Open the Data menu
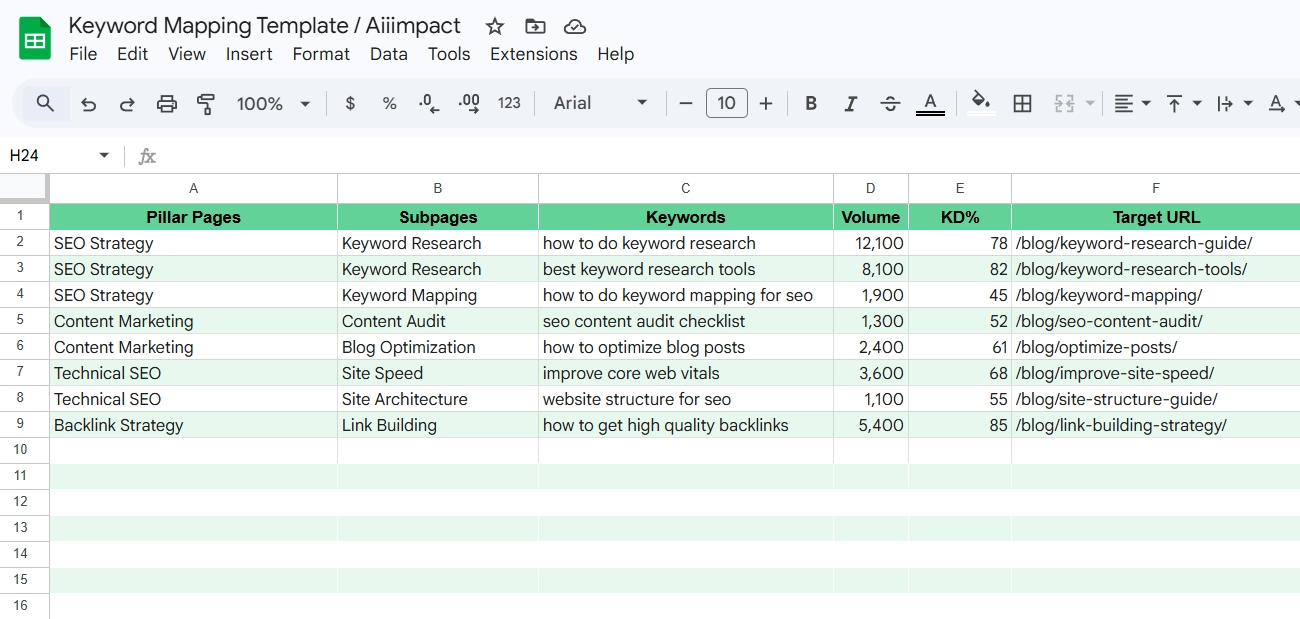This screenshot has height=619, width=1300. 388,54
